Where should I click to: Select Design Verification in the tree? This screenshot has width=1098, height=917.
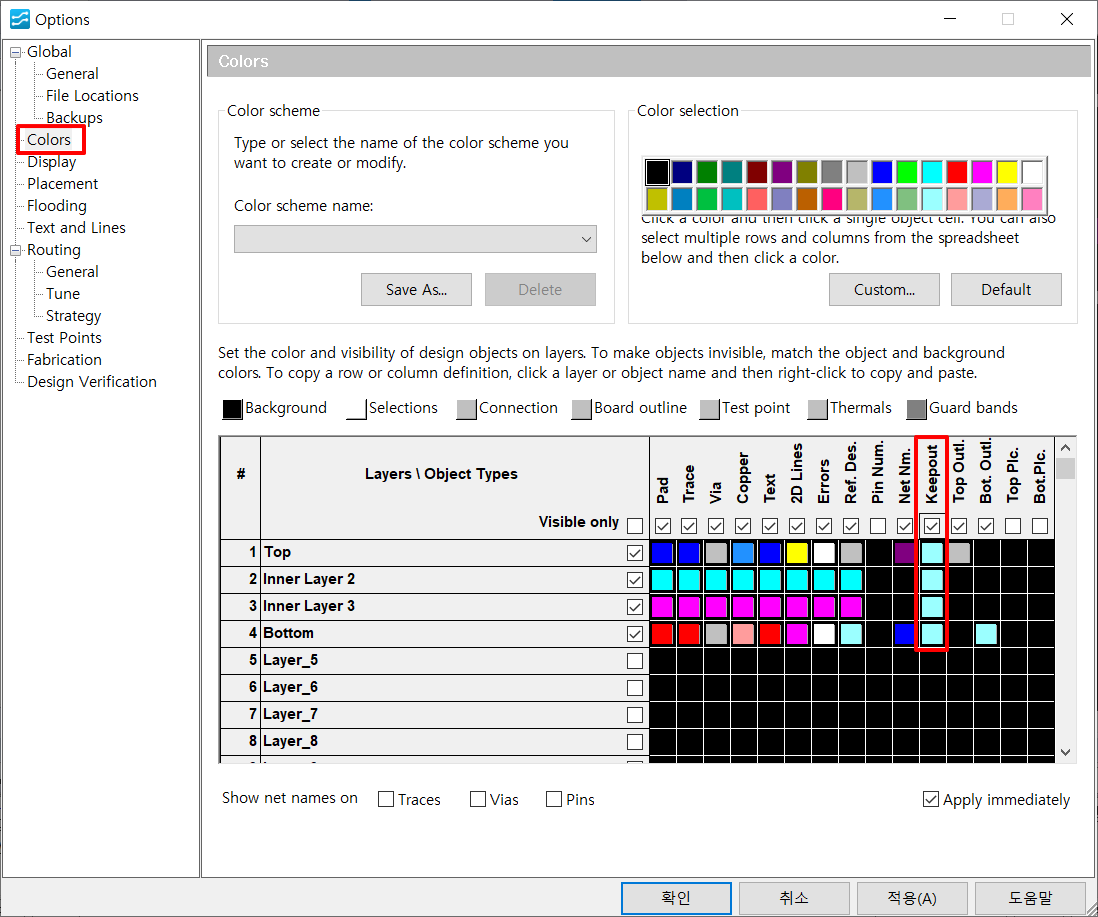91,382
